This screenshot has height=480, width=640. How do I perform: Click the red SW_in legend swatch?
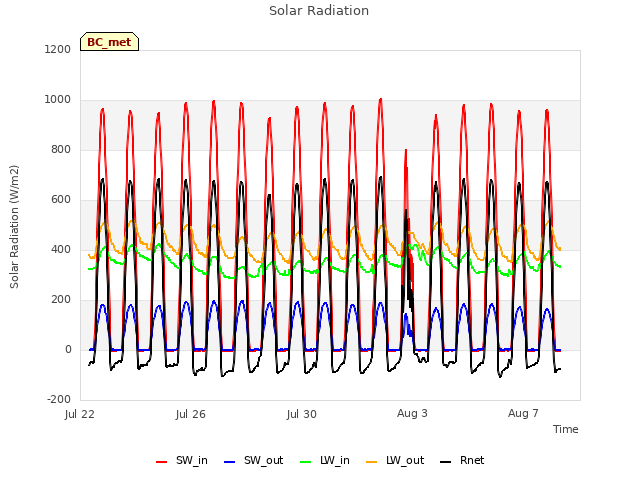162,462
